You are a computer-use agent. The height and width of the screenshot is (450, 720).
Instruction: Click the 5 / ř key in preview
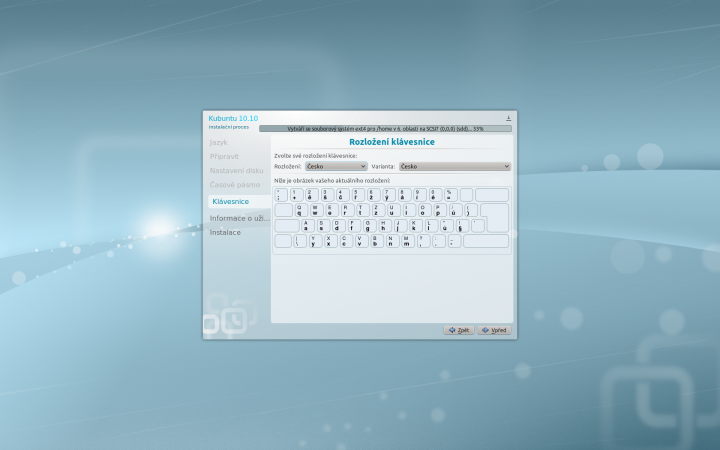358,195
